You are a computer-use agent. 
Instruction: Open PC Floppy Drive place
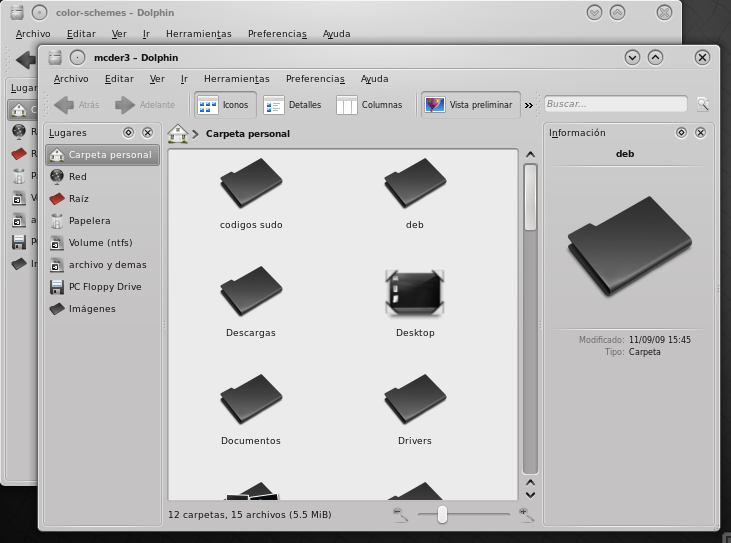[x=103, y=287]
